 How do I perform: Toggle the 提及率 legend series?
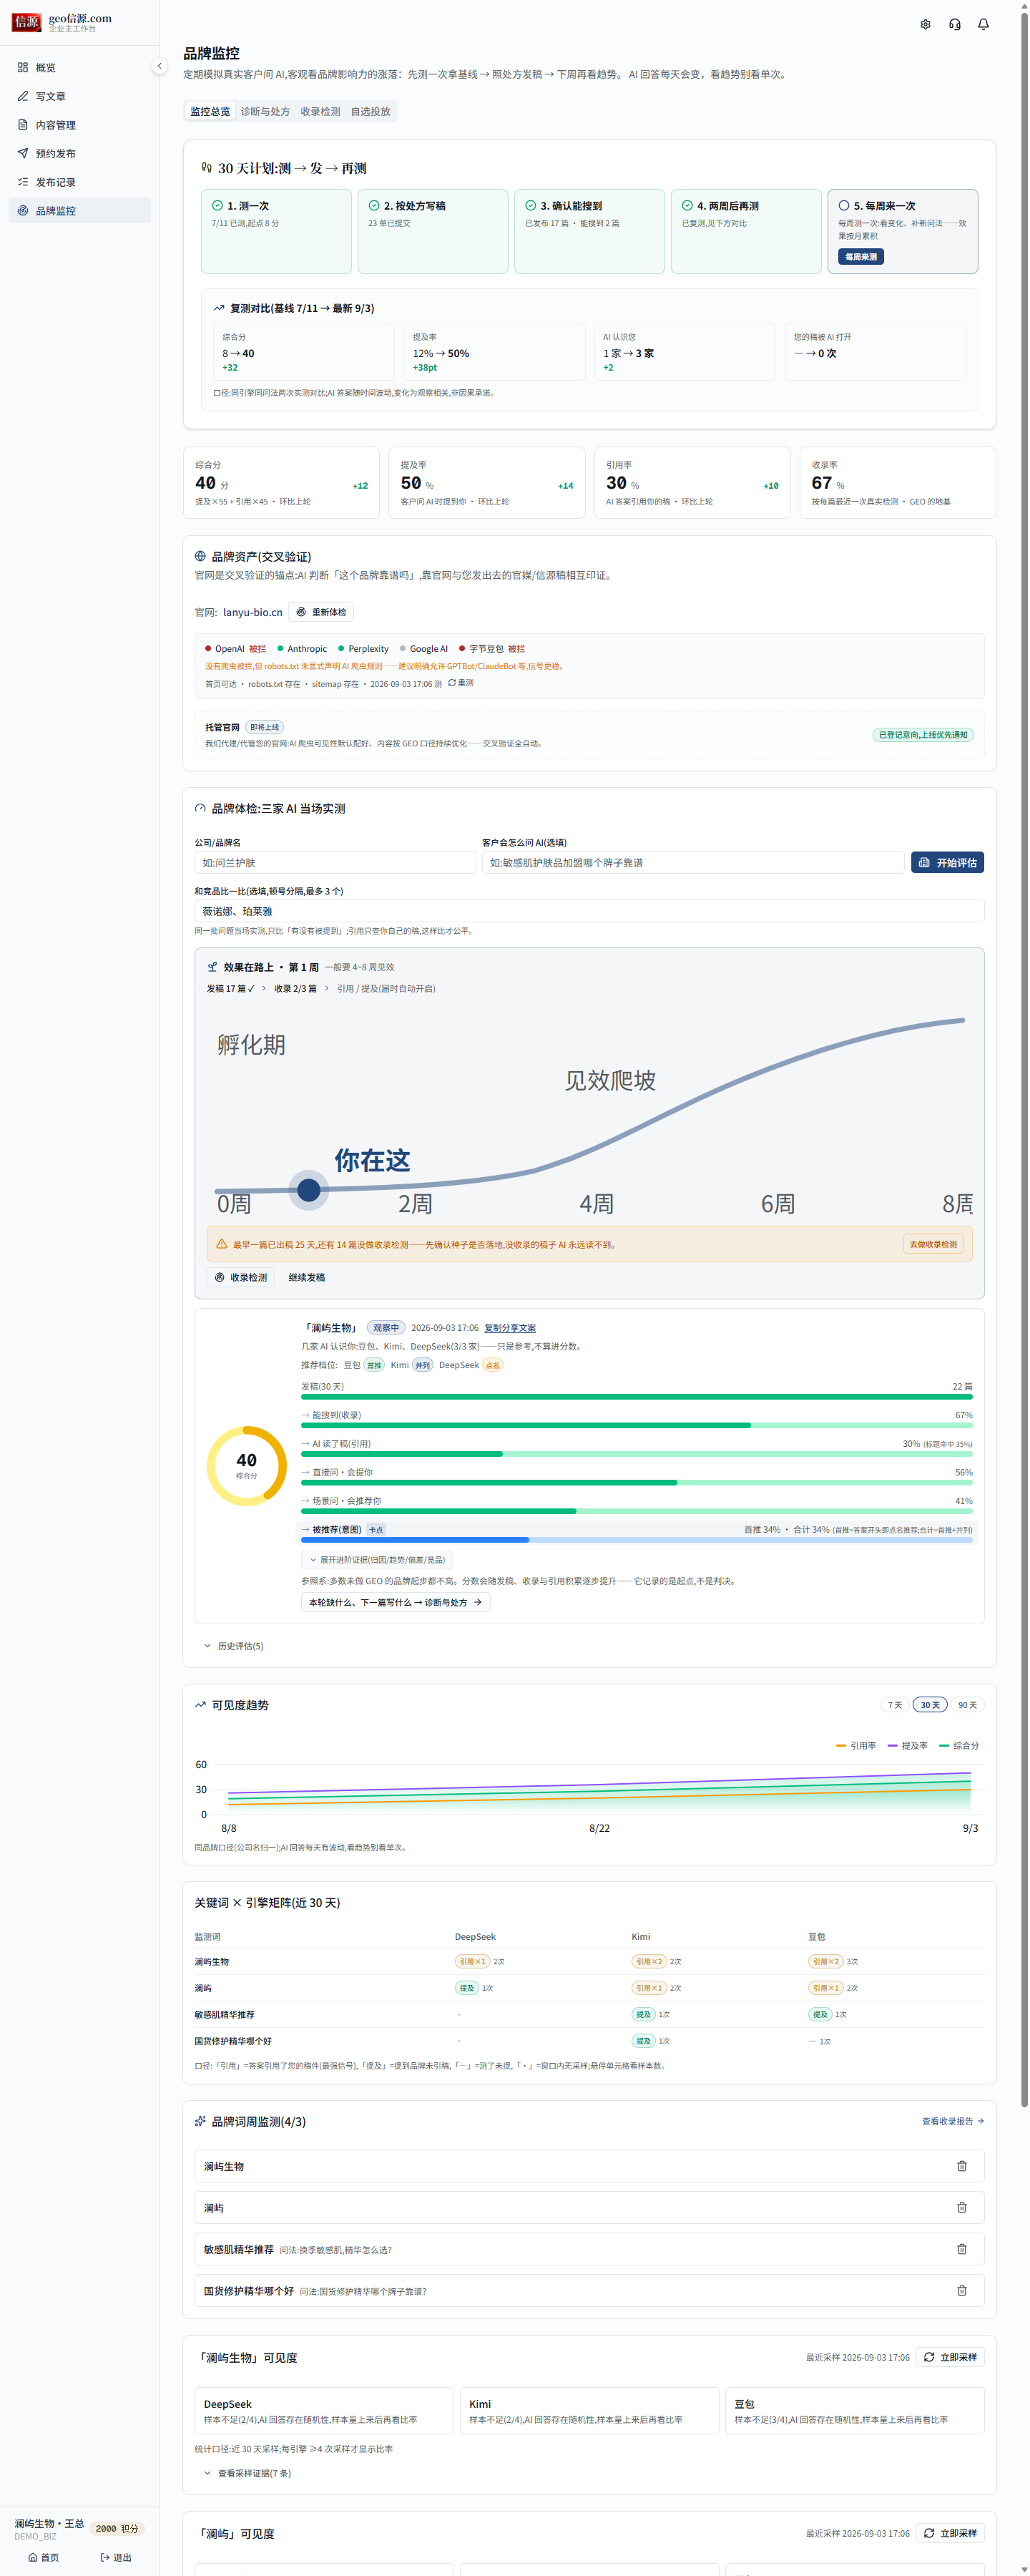907,1746
